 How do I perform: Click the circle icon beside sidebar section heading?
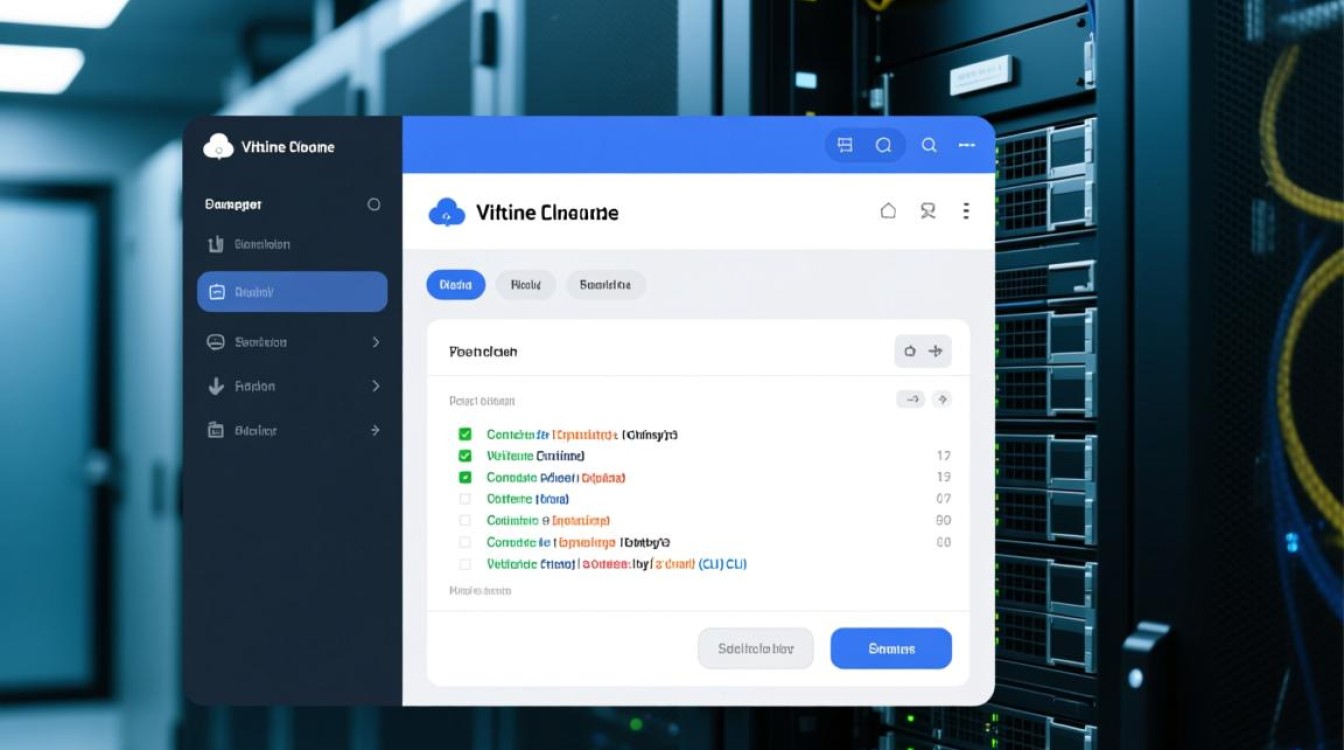tap(374, 204)
